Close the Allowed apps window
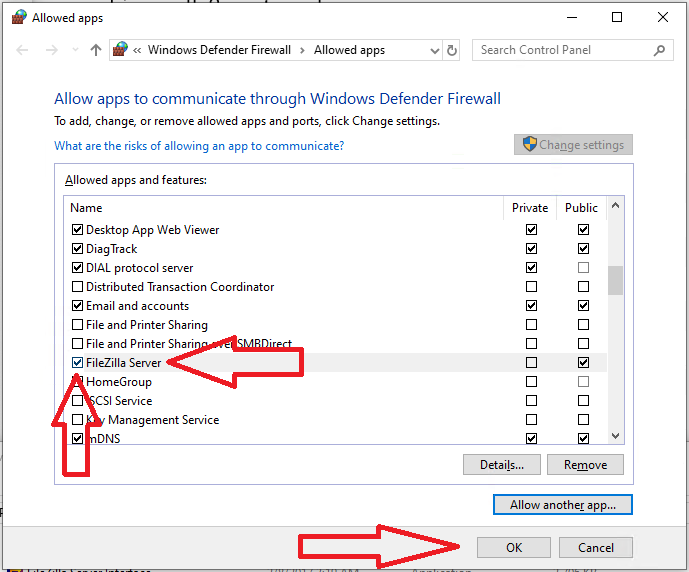Image resolution: width=689 pixels, height=572 pixels. pos(663,18)
